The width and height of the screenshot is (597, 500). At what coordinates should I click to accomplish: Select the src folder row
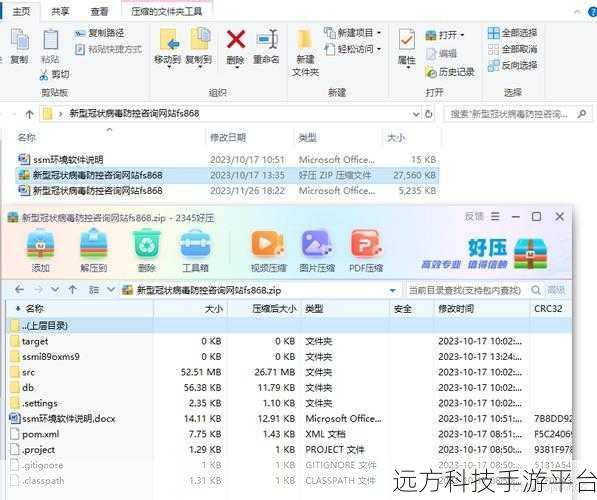[x=289, y=372]
